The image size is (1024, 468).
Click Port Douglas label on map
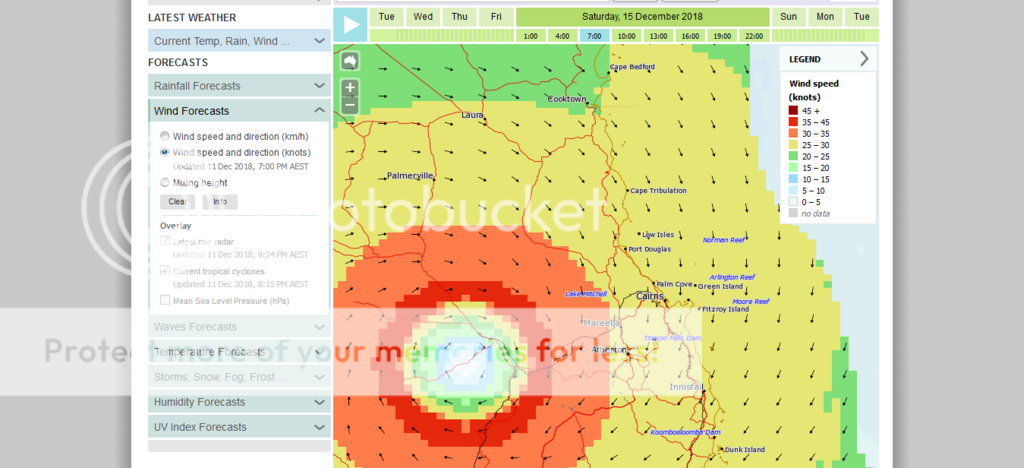(649, 249)
